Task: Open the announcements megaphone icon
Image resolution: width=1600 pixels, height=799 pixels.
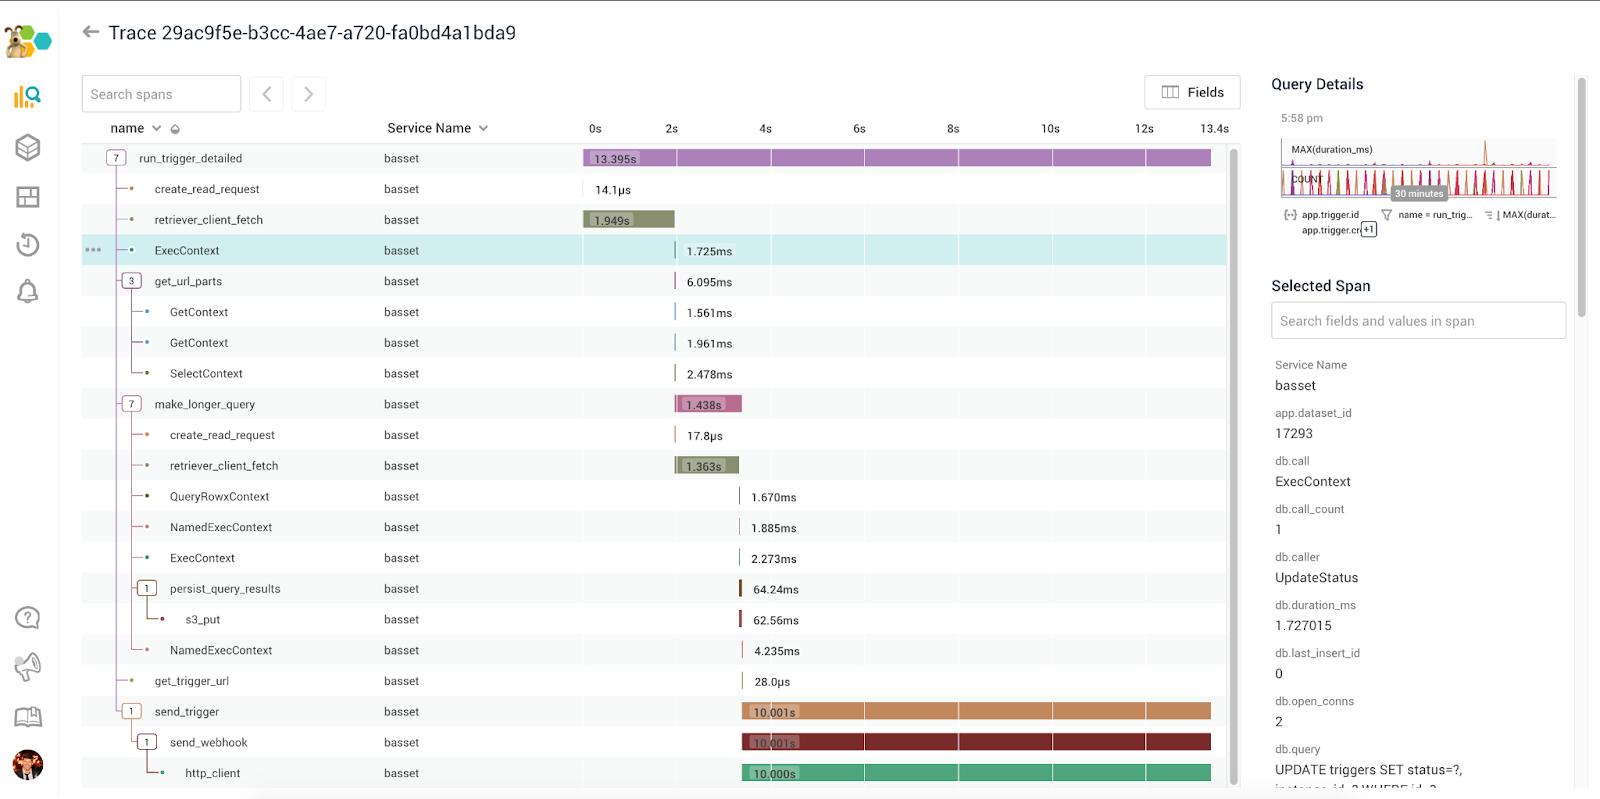Action: pyautogui.click(x=28, y=667)
